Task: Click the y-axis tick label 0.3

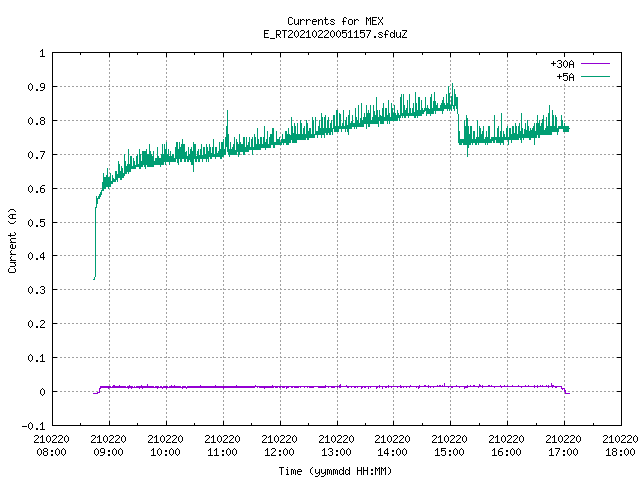Action: [36, 290]
